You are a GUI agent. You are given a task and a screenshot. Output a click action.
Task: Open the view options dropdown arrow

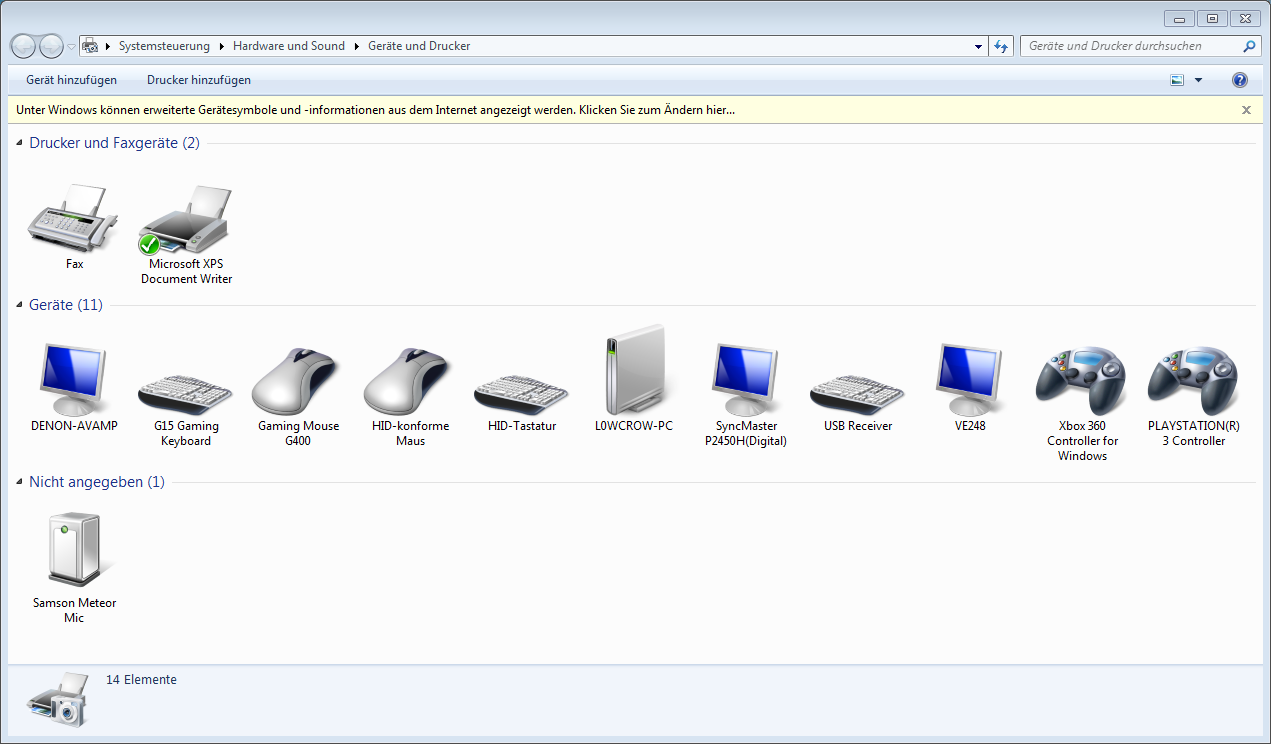point(1198,80)
